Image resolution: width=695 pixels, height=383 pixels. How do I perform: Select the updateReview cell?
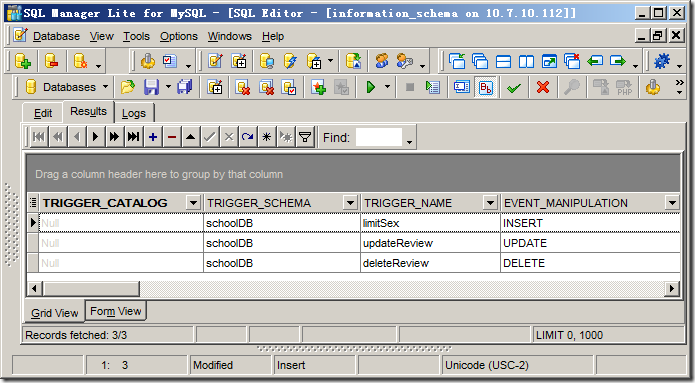pyautogui.click(x=430, y=243)
